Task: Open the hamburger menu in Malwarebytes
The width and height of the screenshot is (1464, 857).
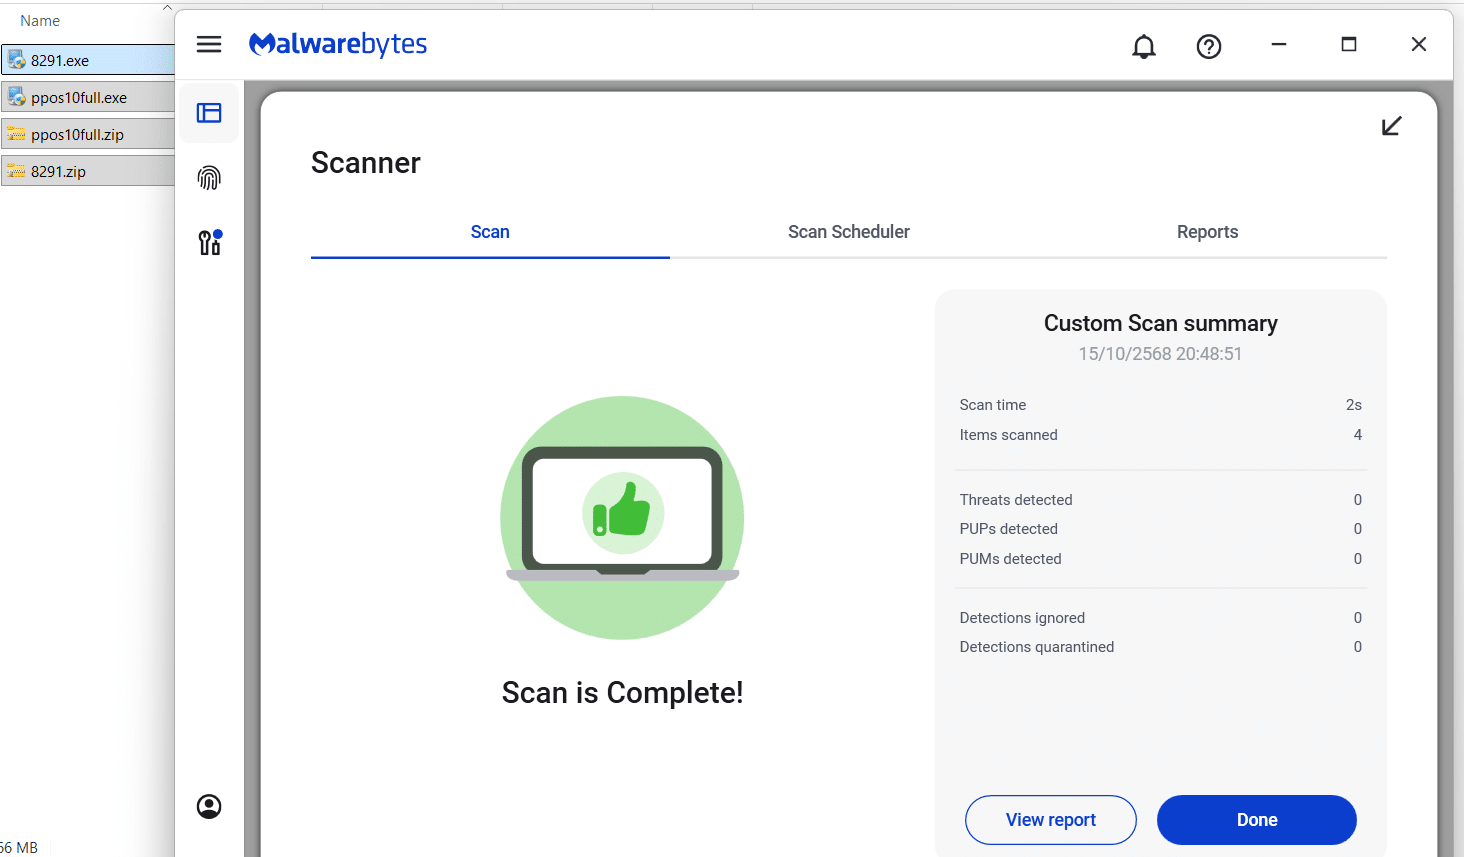Action: pos(209,44)
